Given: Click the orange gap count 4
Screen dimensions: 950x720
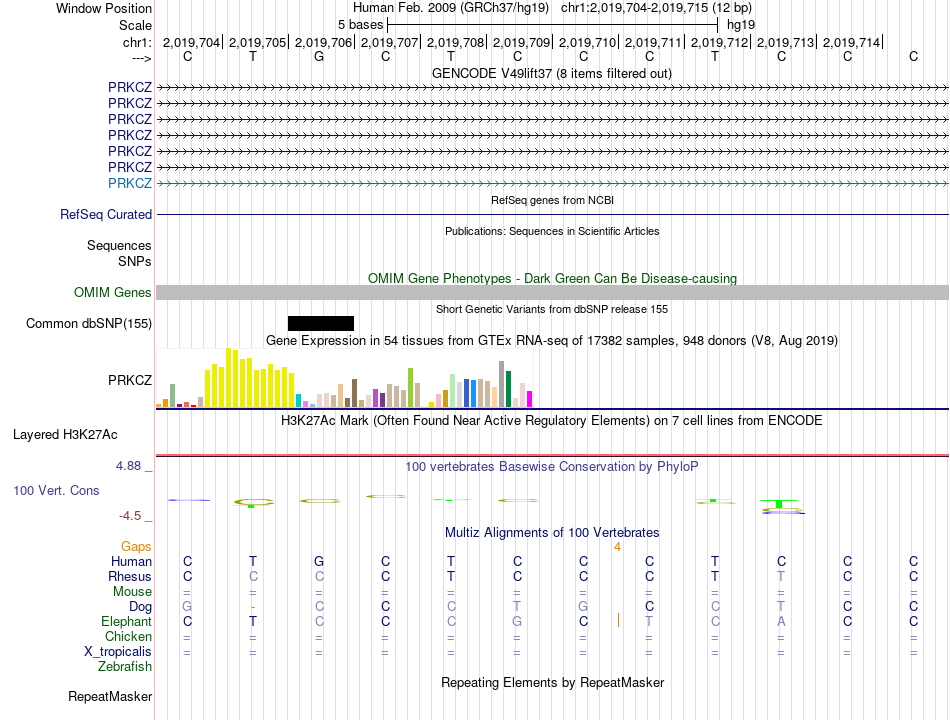Looking at the screenshot, I should click(x=617, y=547).
